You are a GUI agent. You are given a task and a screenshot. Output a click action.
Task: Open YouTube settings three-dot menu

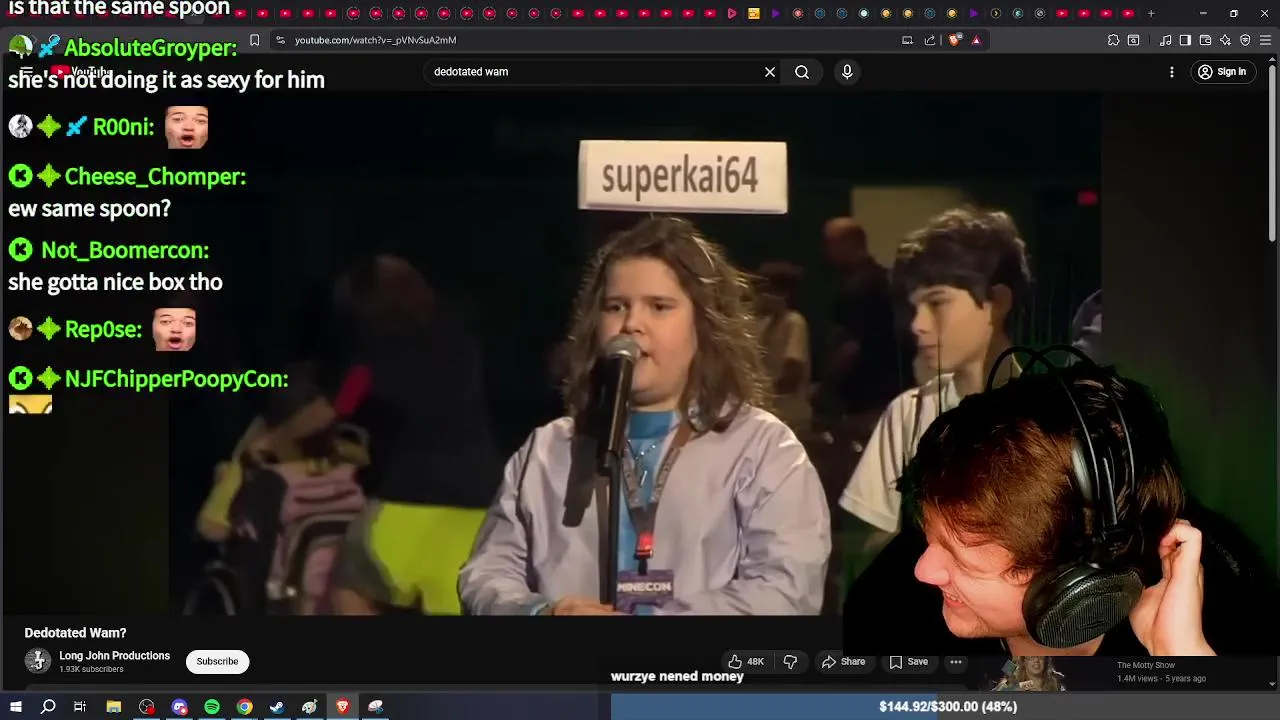(1172, 72)
